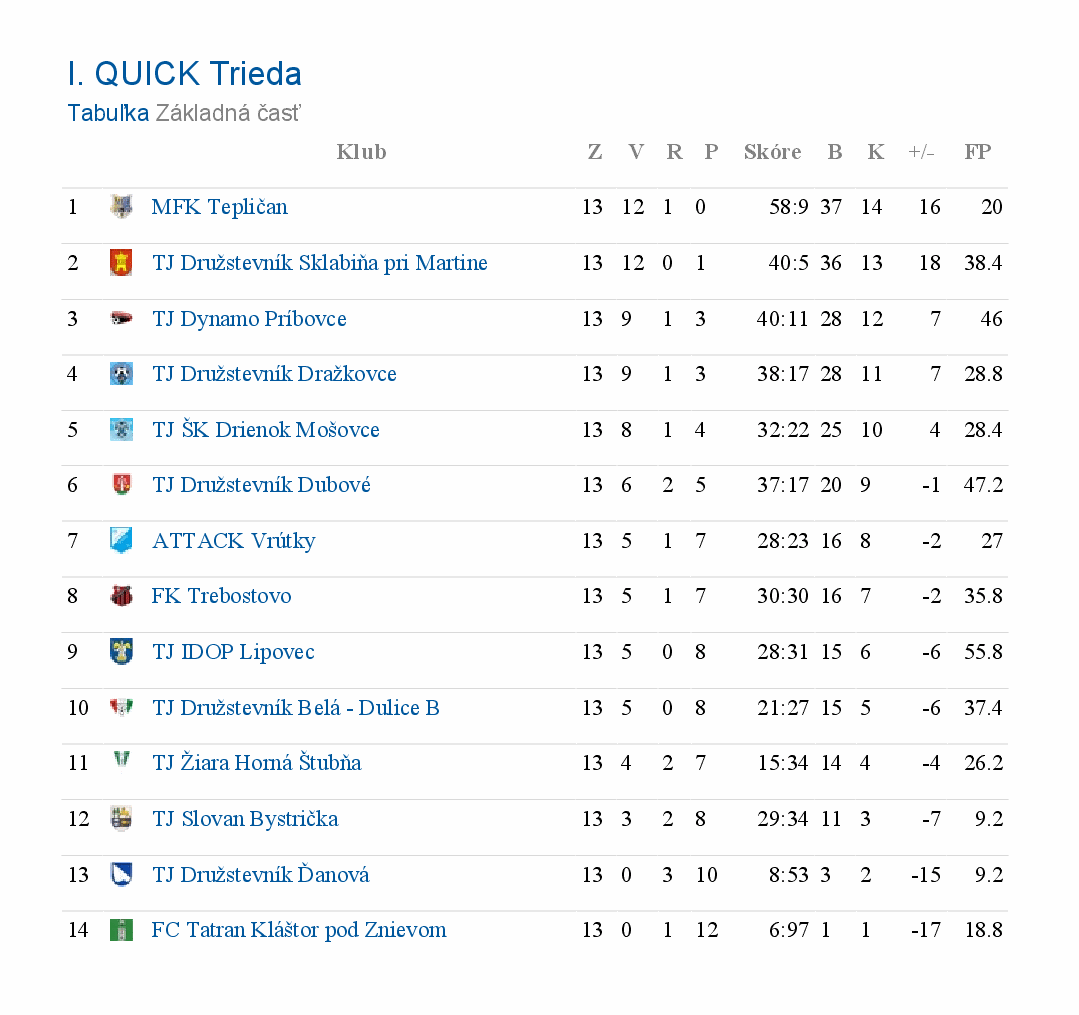Open the TJ Slovan Bystrička link
1079x1015 pixels.
pyautogui.click(x=245, y=819)
